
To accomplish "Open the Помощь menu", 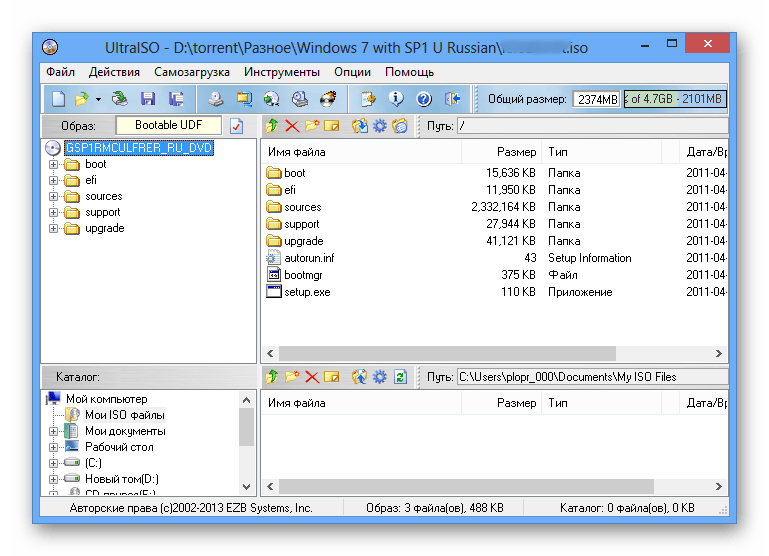I will (410, 72).
